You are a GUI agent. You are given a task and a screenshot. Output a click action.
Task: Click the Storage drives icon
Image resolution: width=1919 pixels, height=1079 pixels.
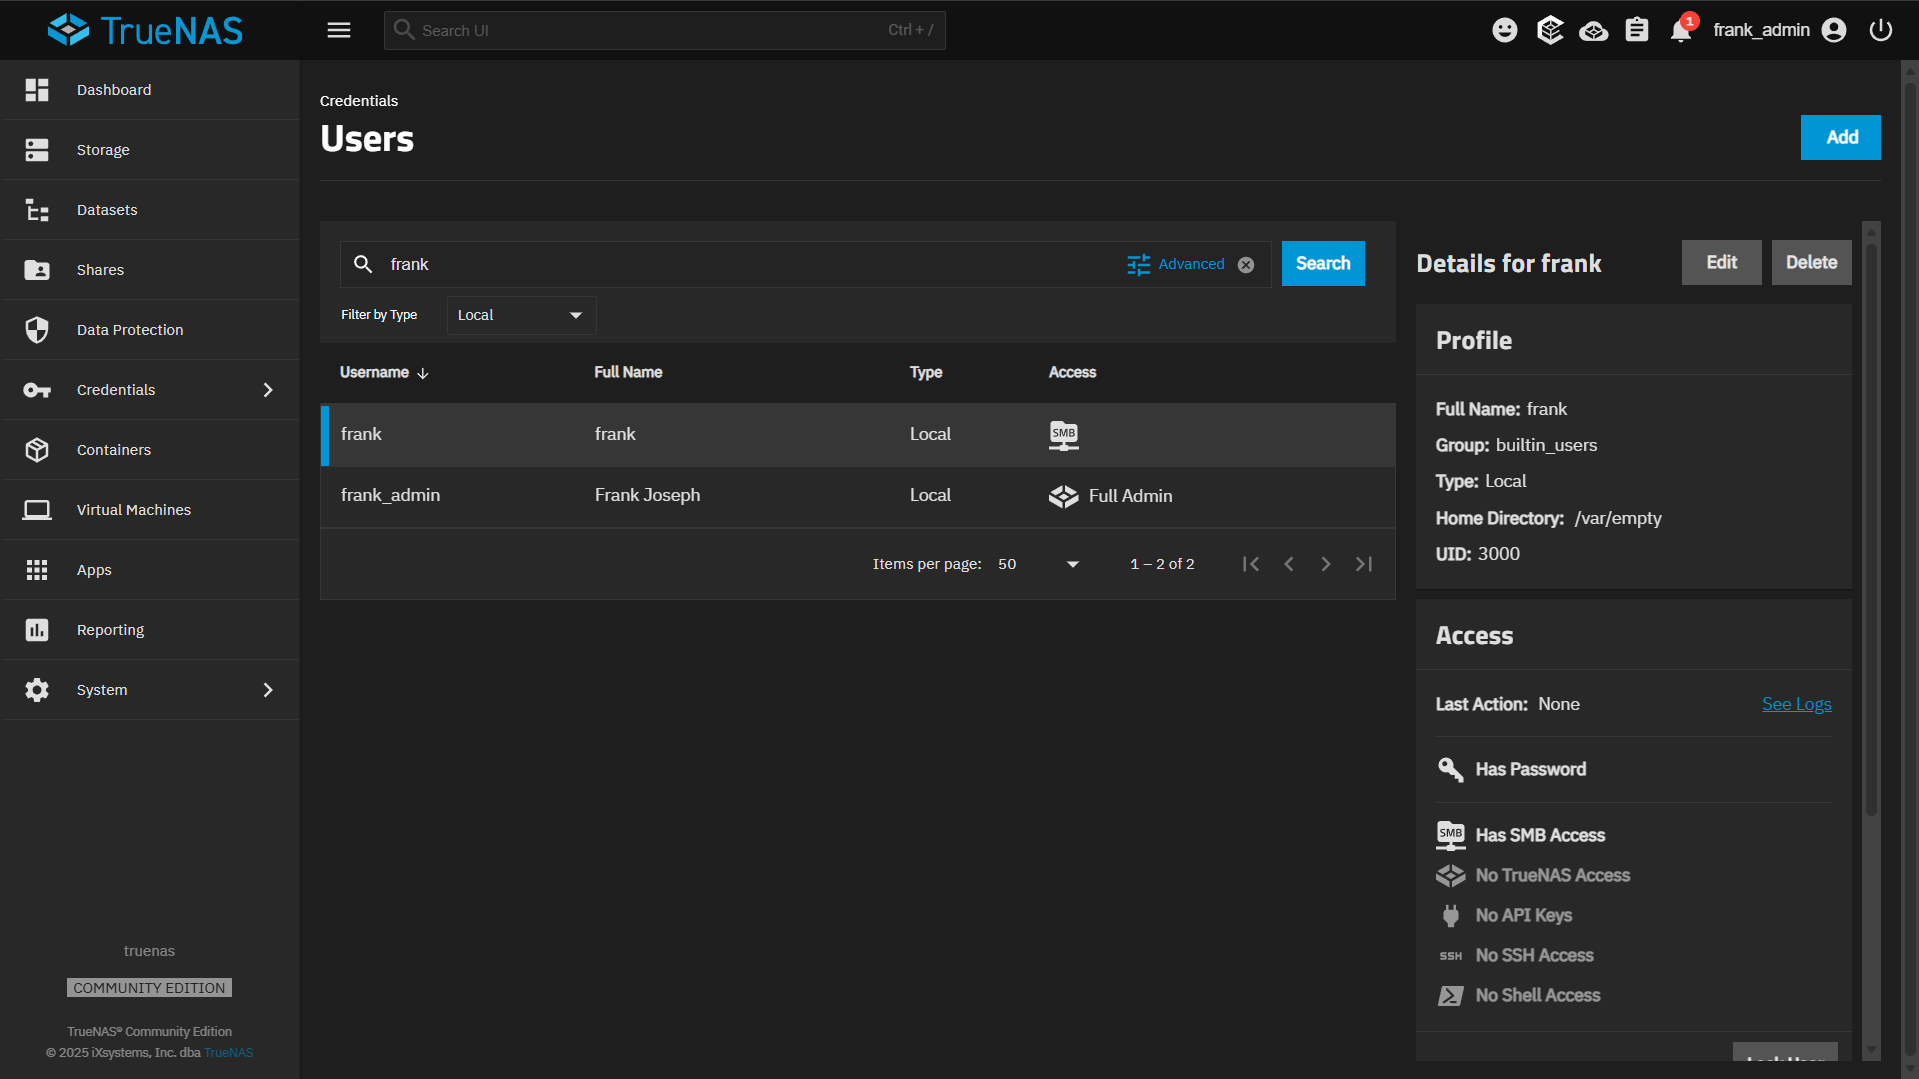point(37,150)
